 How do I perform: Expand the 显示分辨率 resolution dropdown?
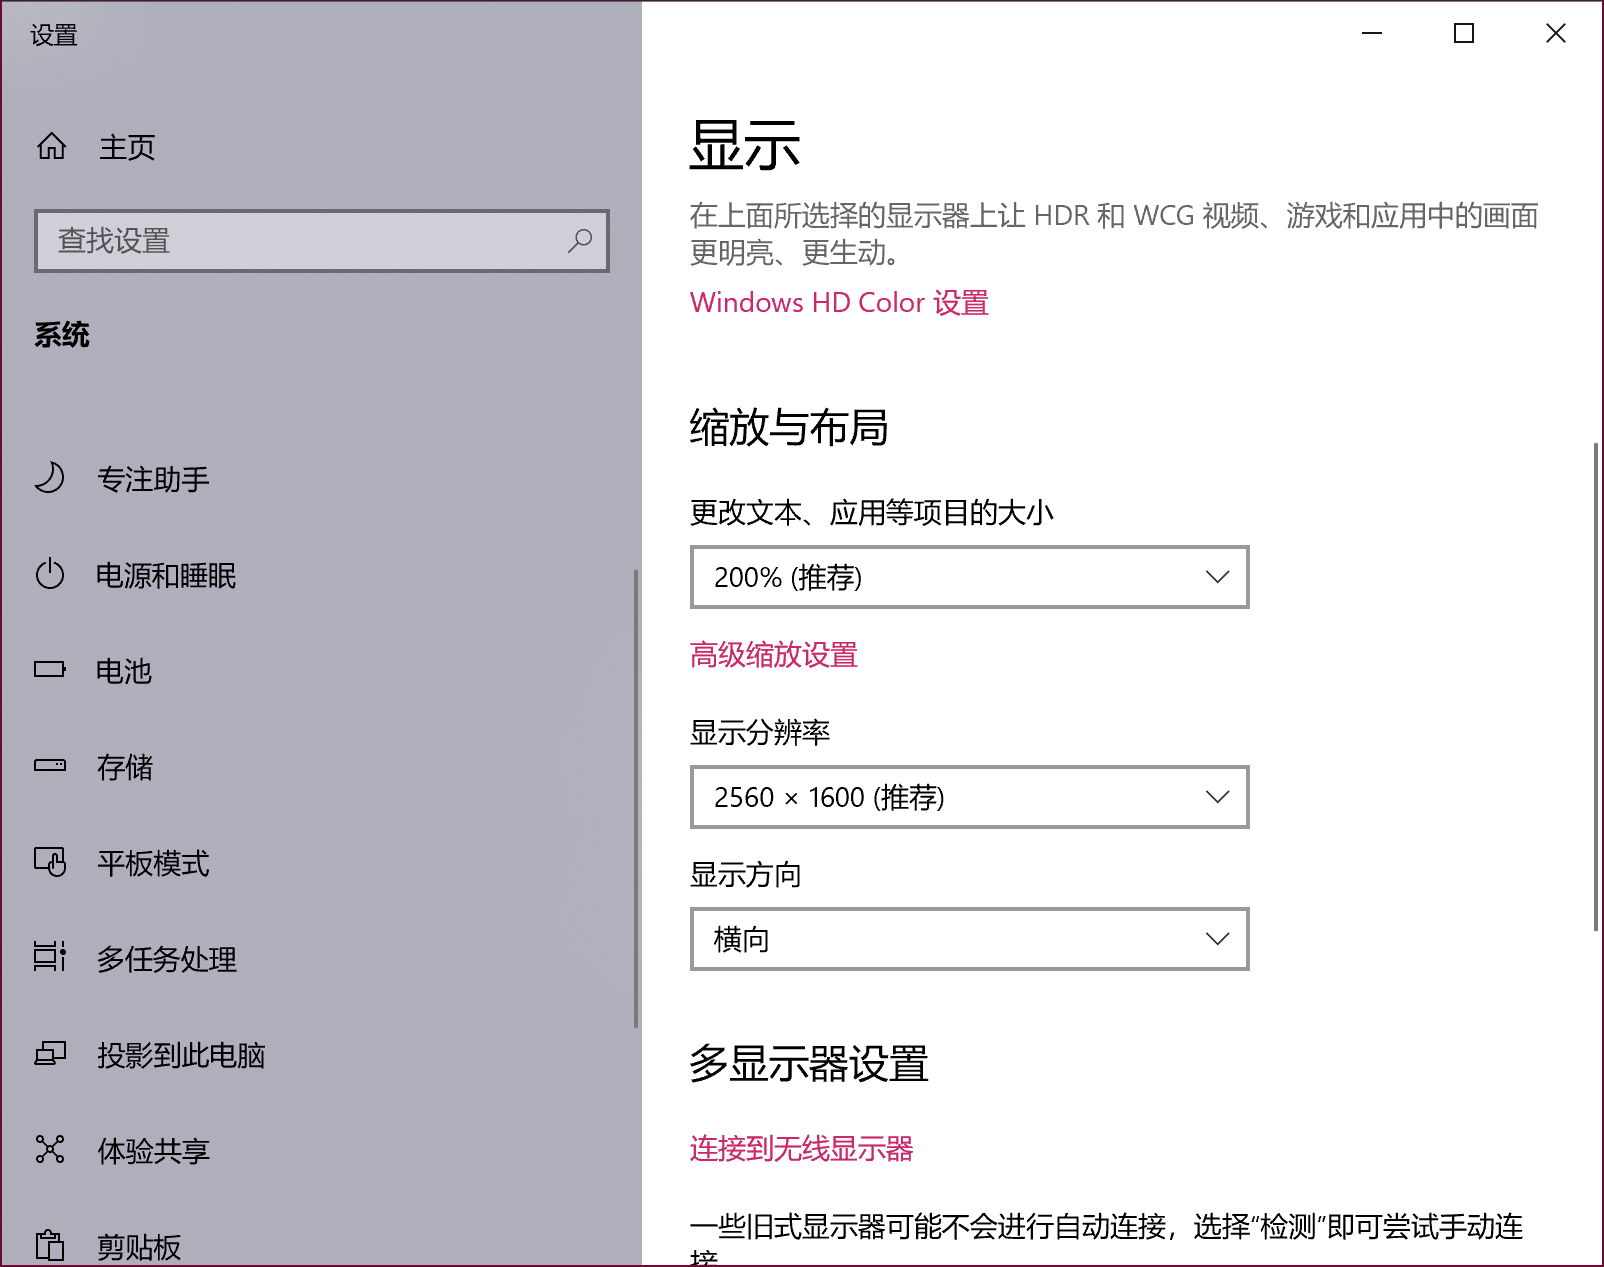[x=968, y=797]
